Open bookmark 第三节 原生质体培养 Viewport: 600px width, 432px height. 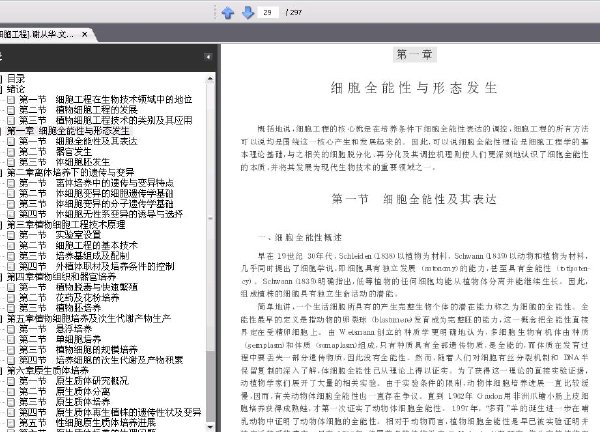[x=65, y=401]
